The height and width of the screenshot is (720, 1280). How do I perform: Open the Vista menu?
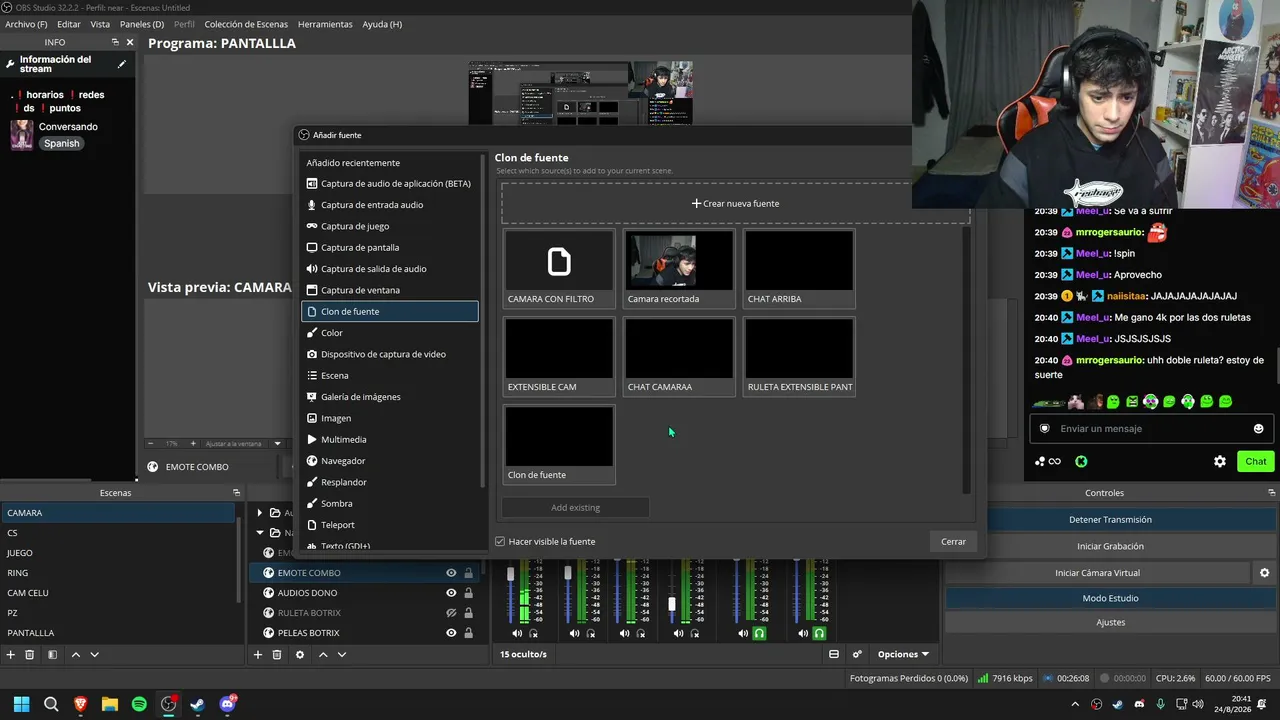(100, 24)
